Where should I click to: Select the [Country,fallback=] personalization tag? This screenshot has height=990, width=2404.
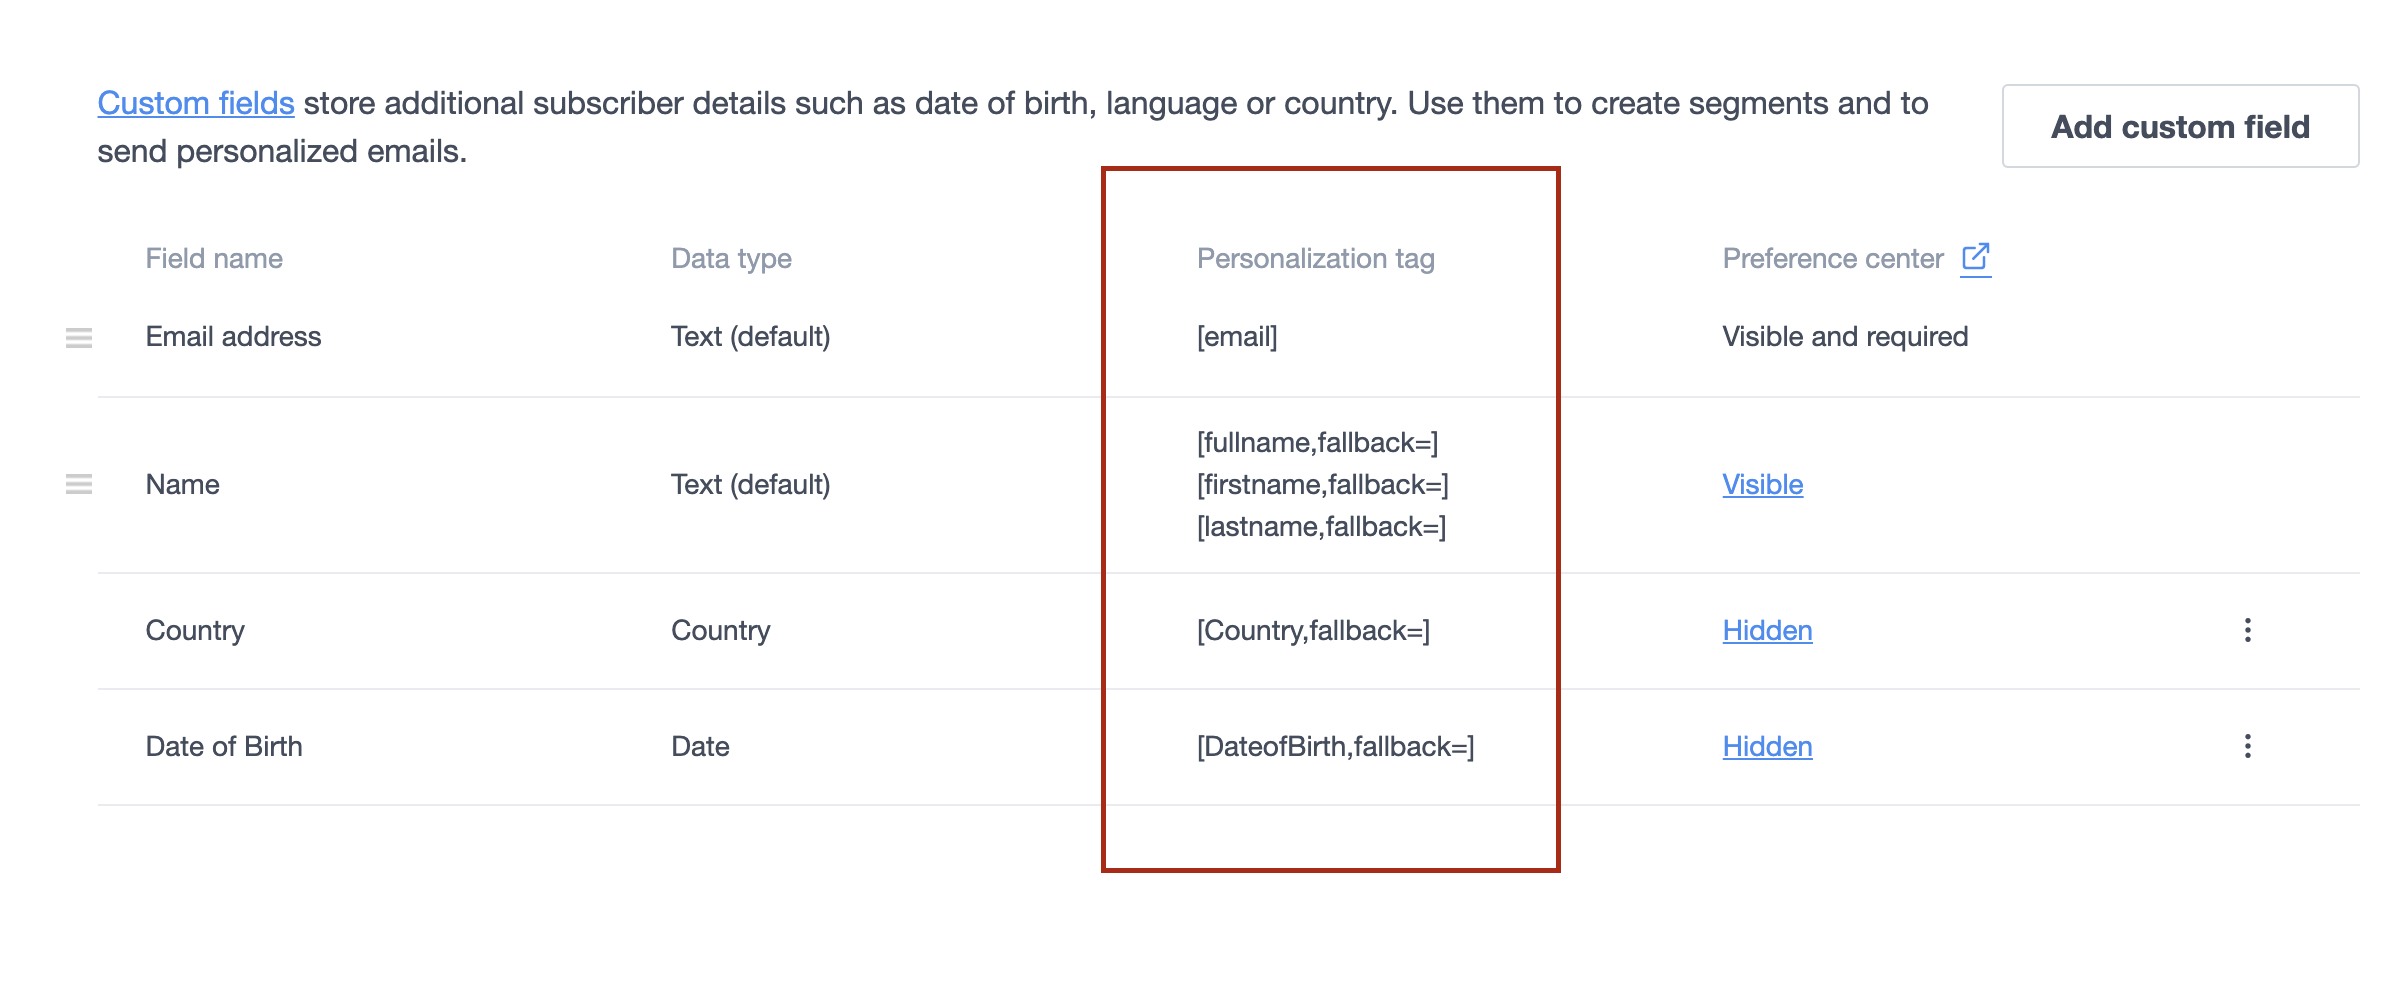click(1313, 631)
